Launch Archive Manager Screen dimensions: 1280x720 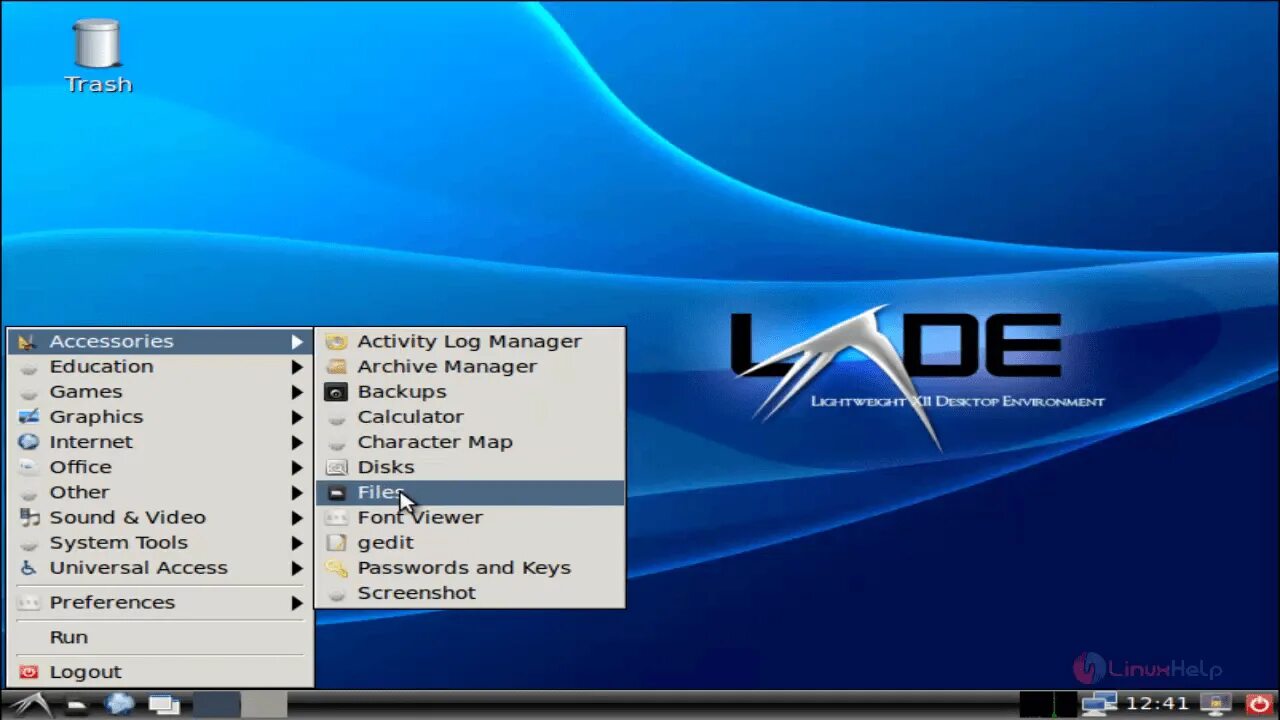pyautogui.click(x=470, y=366)
